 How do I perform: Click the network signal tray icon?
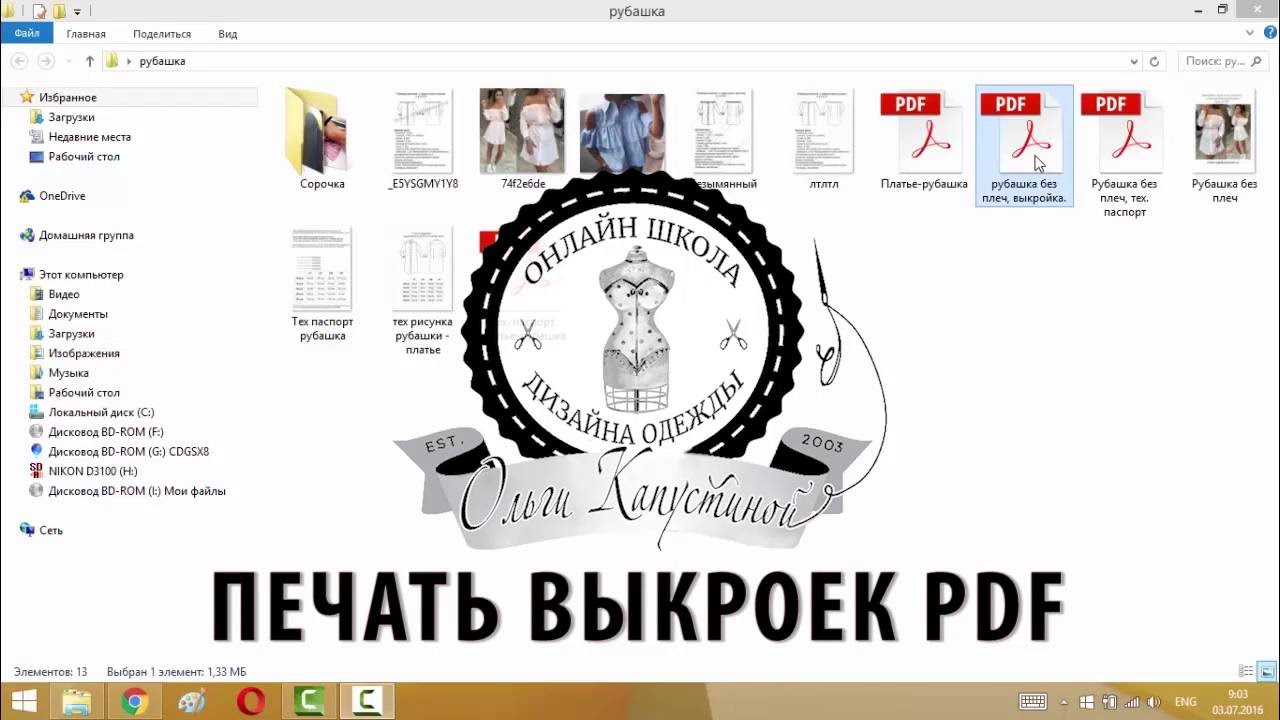point(1131,702)
